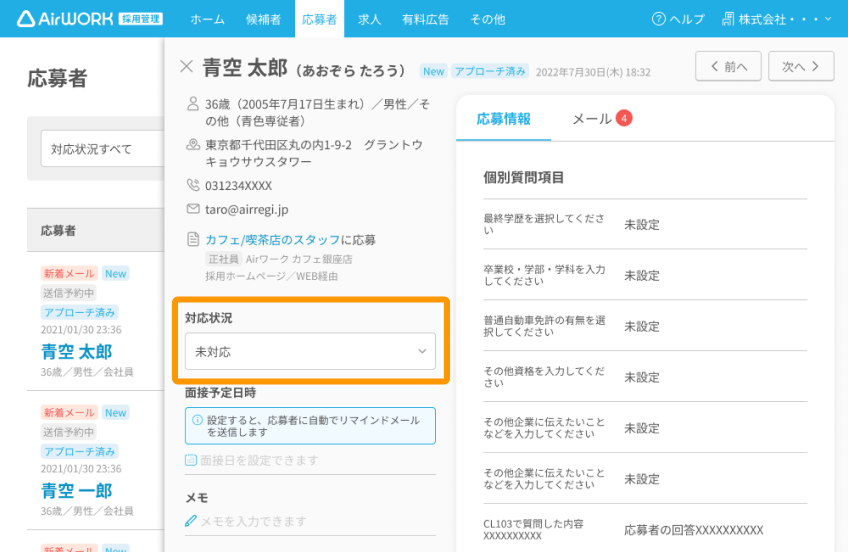848x552 pixels.
Task: Click 応募者の回答XXXXXXXXXX answer text
Action: (x=694, y=530)
